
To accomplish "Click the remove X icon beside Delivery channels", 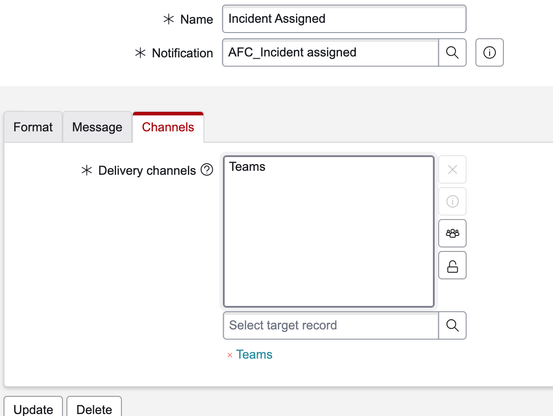I will 452,170.
